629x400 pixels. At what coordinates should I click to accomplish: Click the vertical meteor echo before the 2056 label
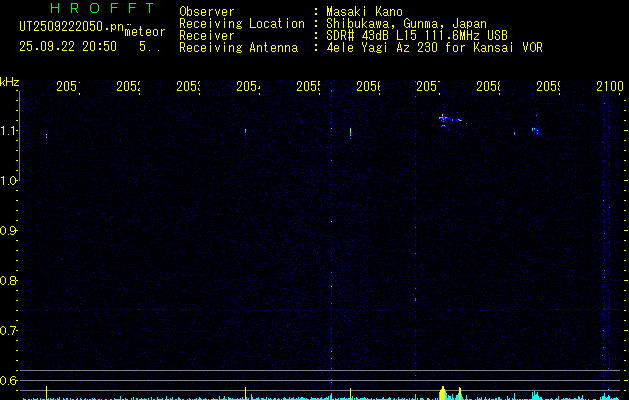click(351, 133)
